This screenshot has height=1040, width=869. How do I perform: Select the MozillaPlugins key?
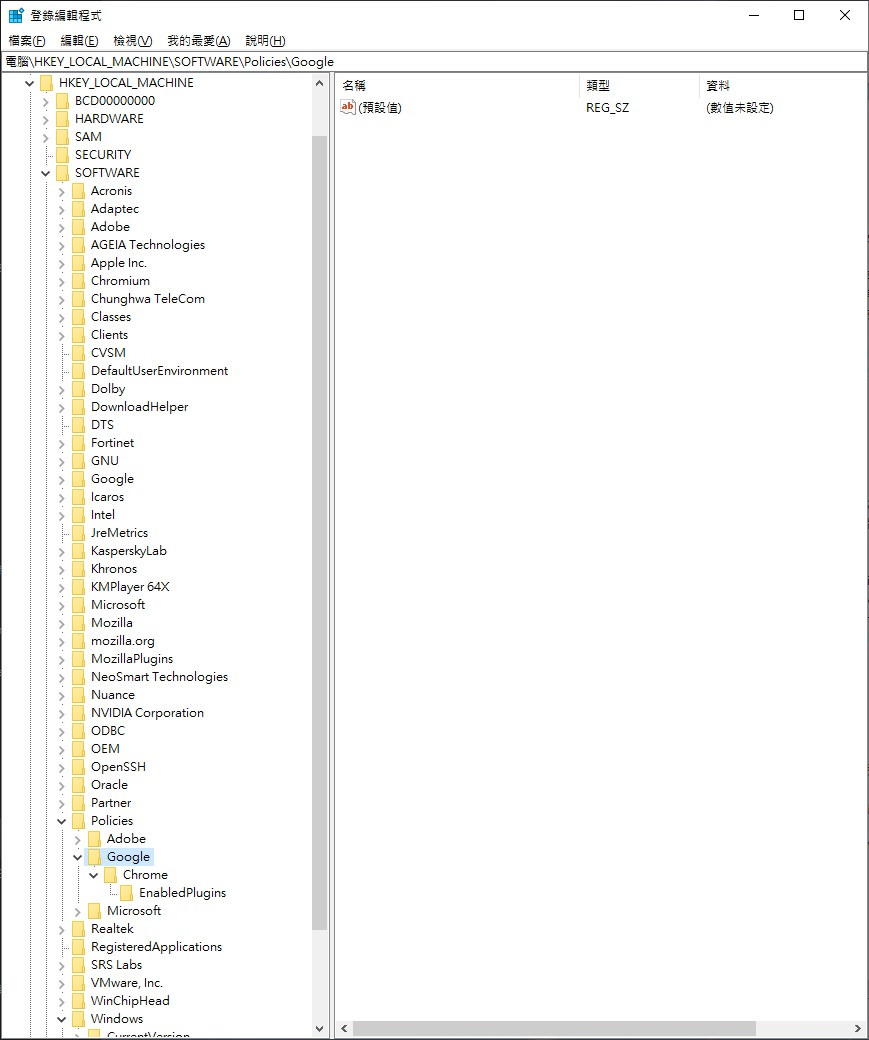click(132, 659)
